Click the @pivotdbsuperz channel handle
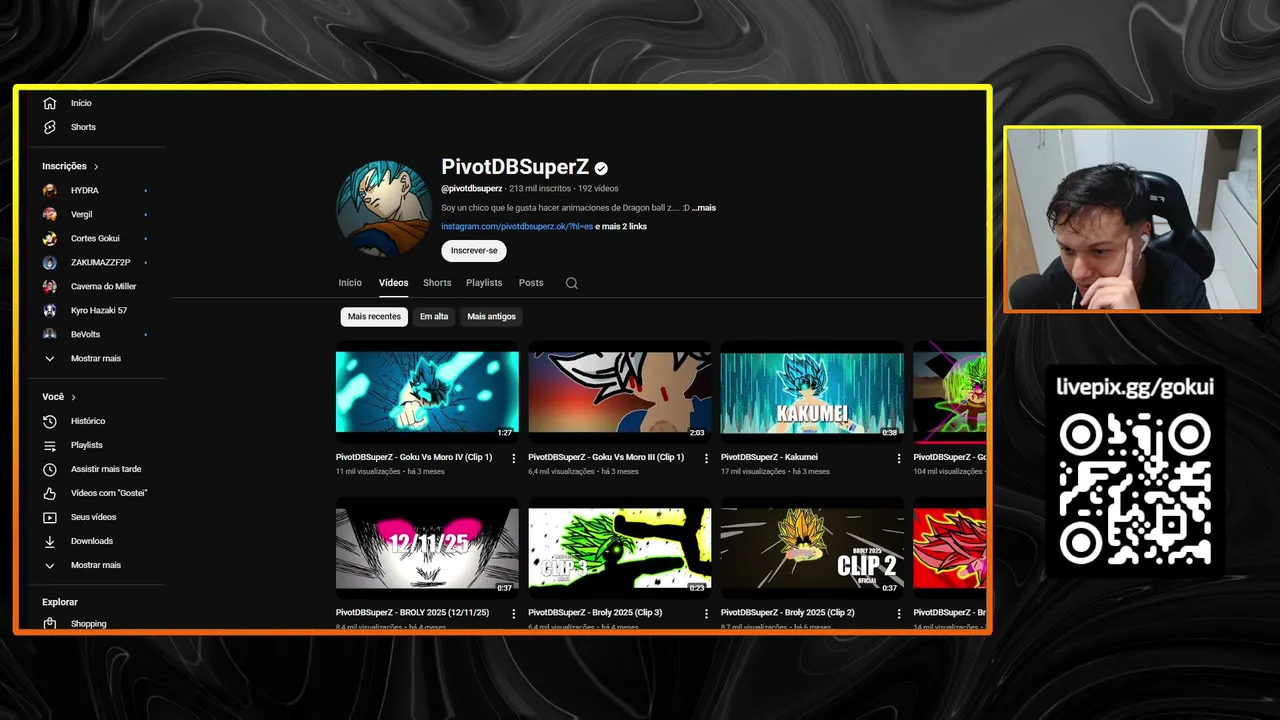The height and width of the screenshot is (720, 1280). pos(471,188)
